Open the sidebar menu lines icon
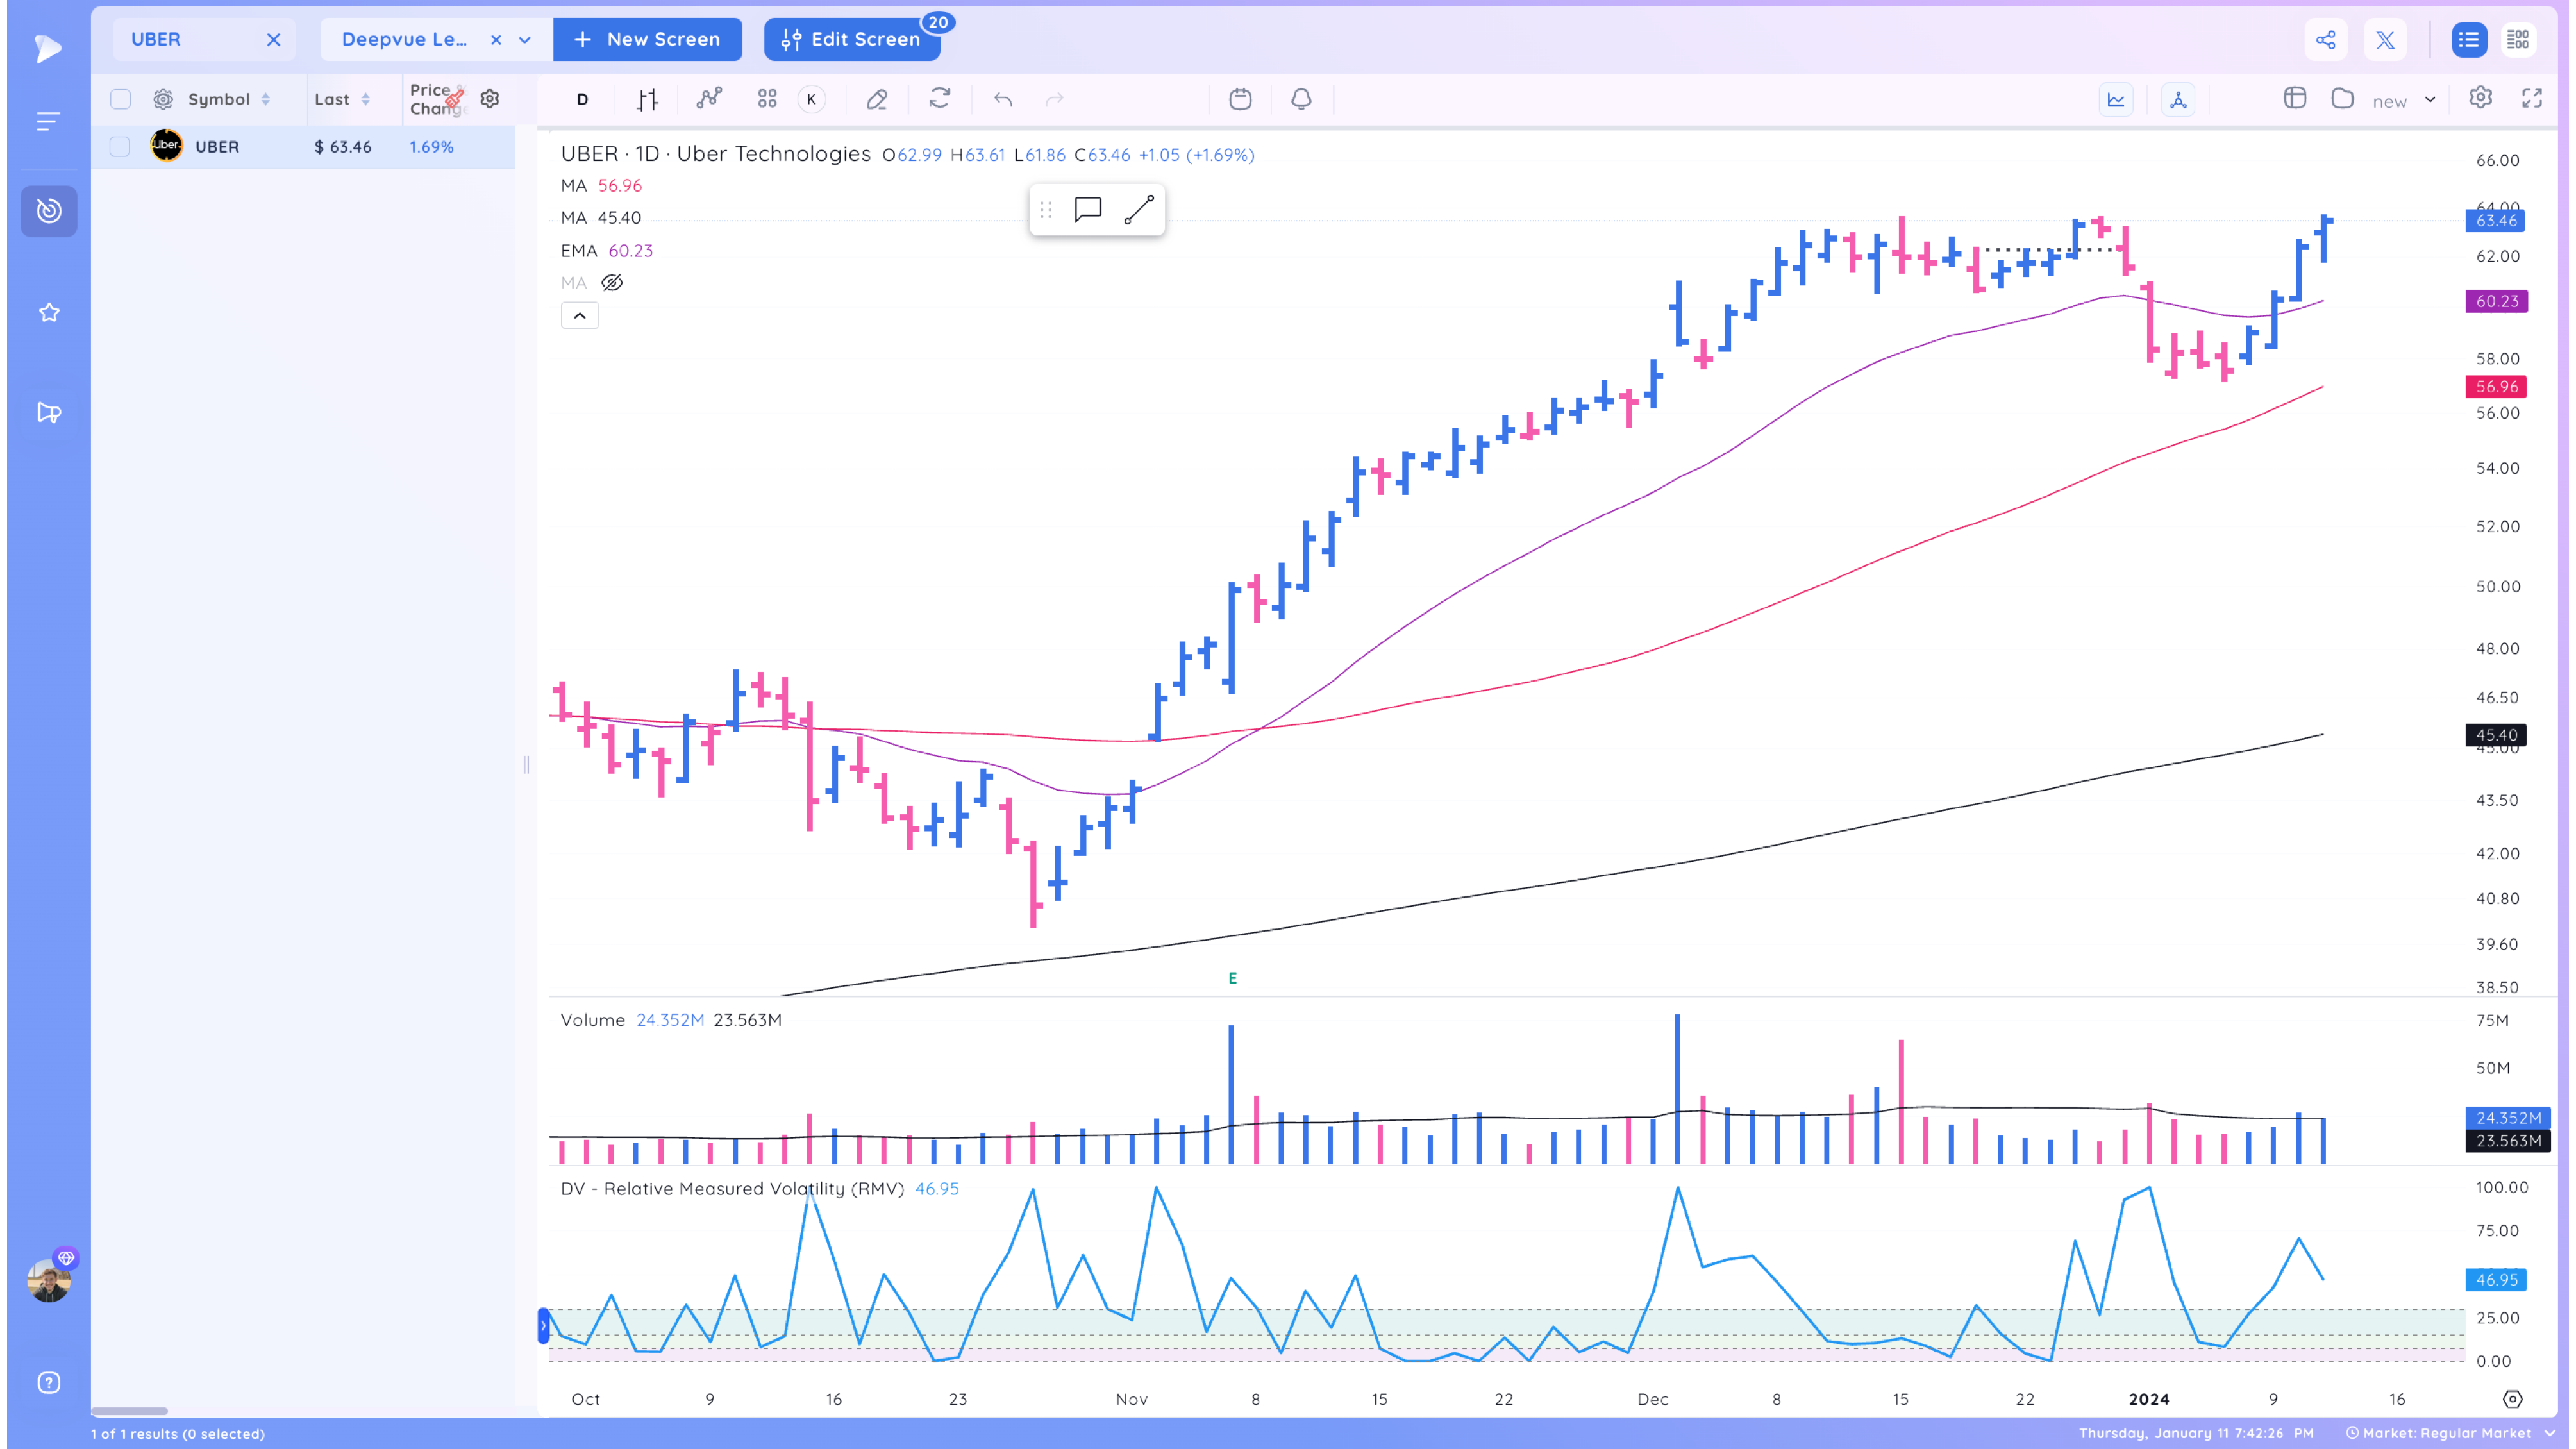Screen dimensions: 2576x1449 pos(48,121)
